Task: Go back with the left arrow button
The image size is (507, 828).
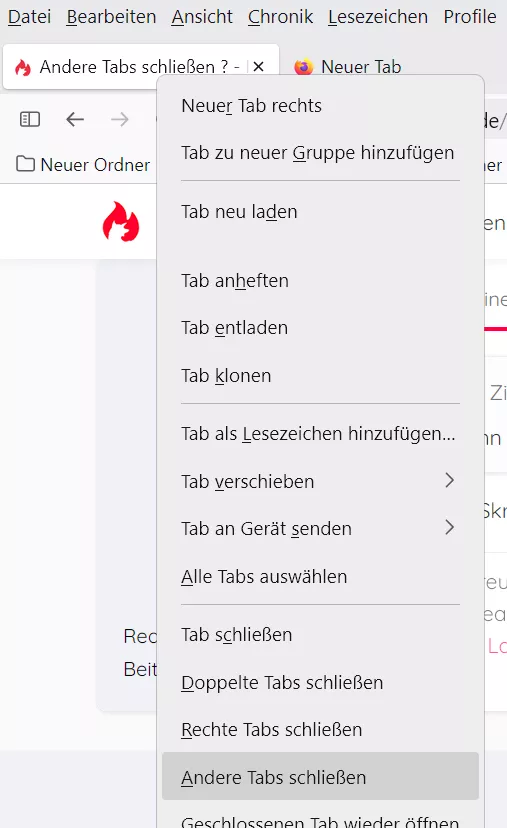Action: (75, 119)
